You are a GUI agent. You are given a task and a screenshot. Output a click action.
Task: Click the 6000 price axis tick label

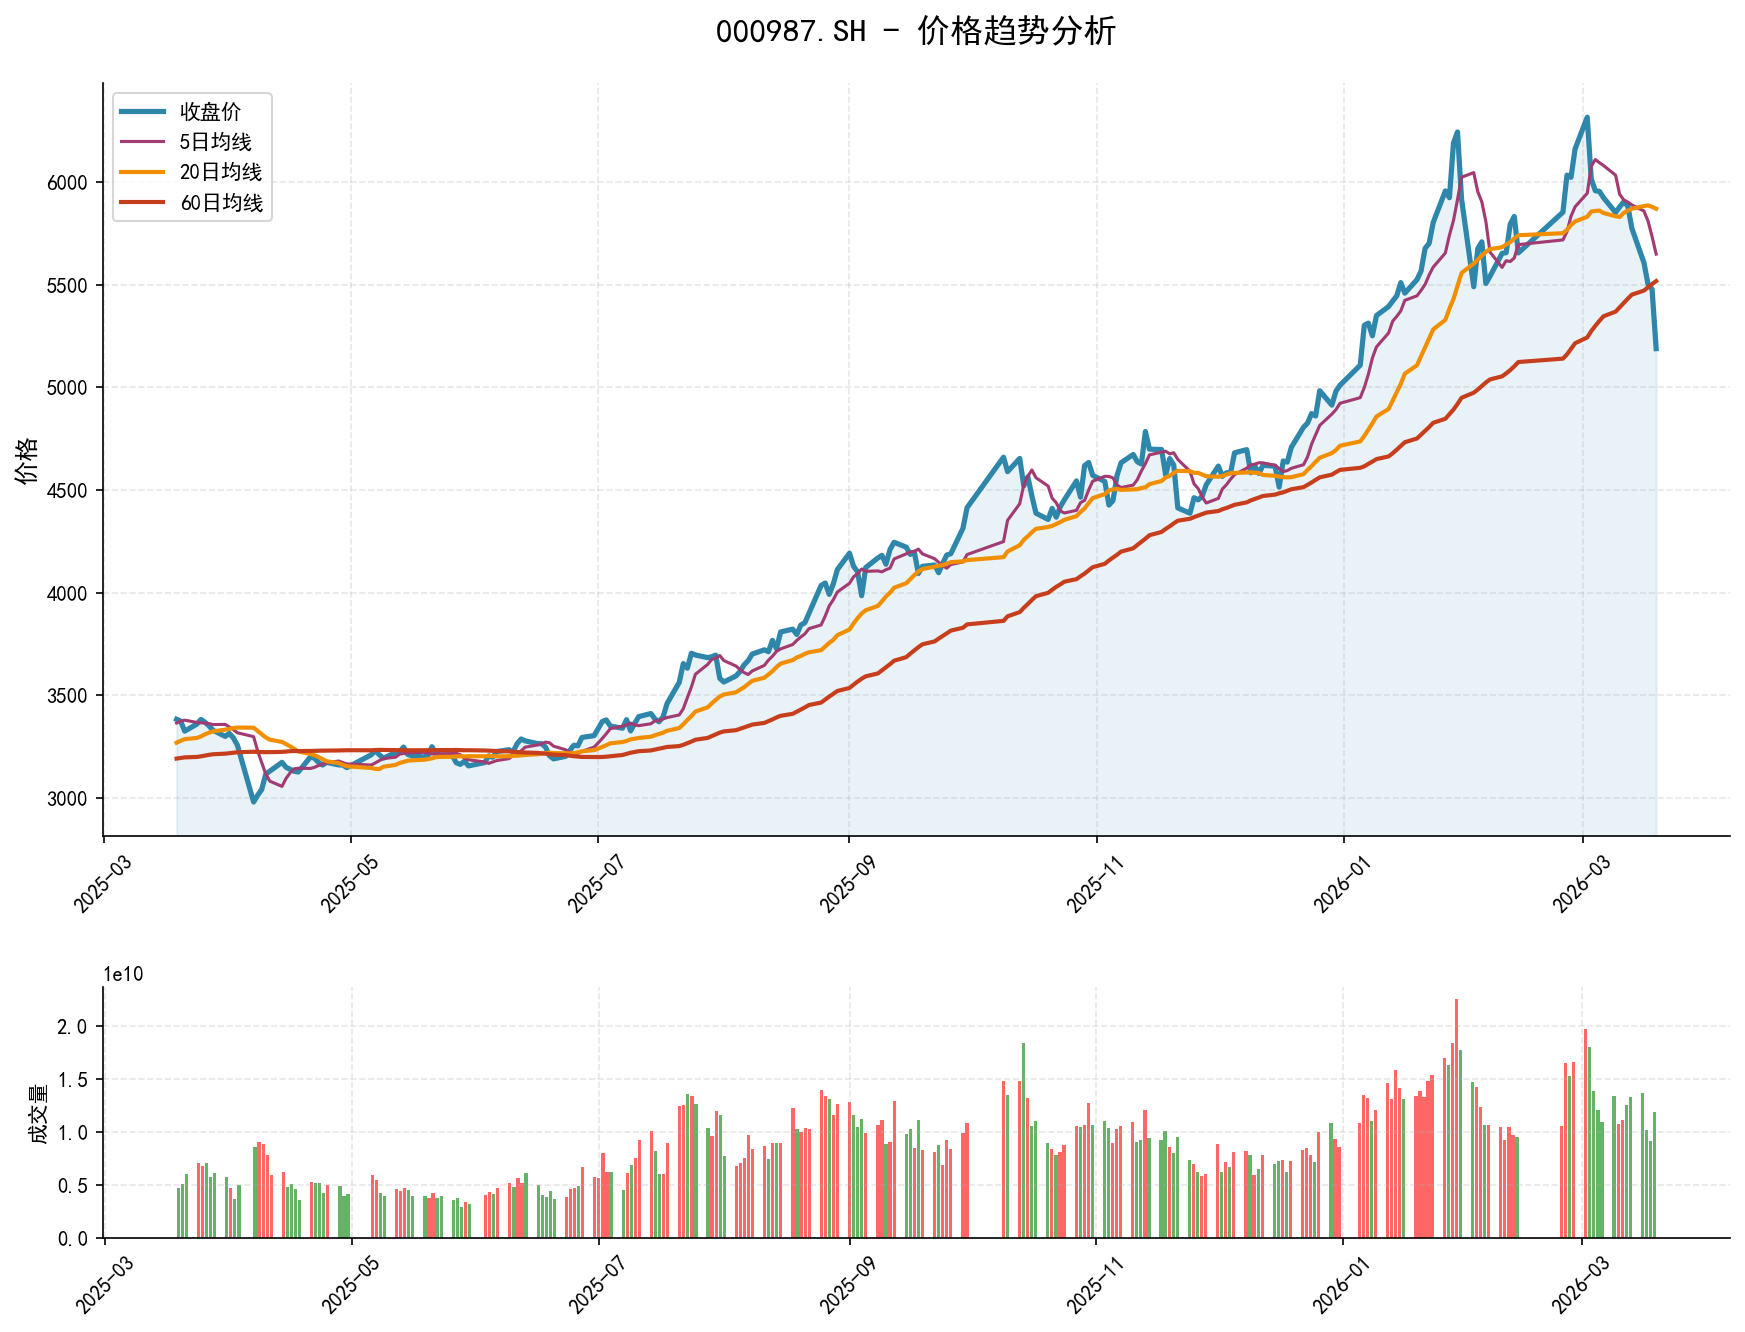click(x=68, y=183)
